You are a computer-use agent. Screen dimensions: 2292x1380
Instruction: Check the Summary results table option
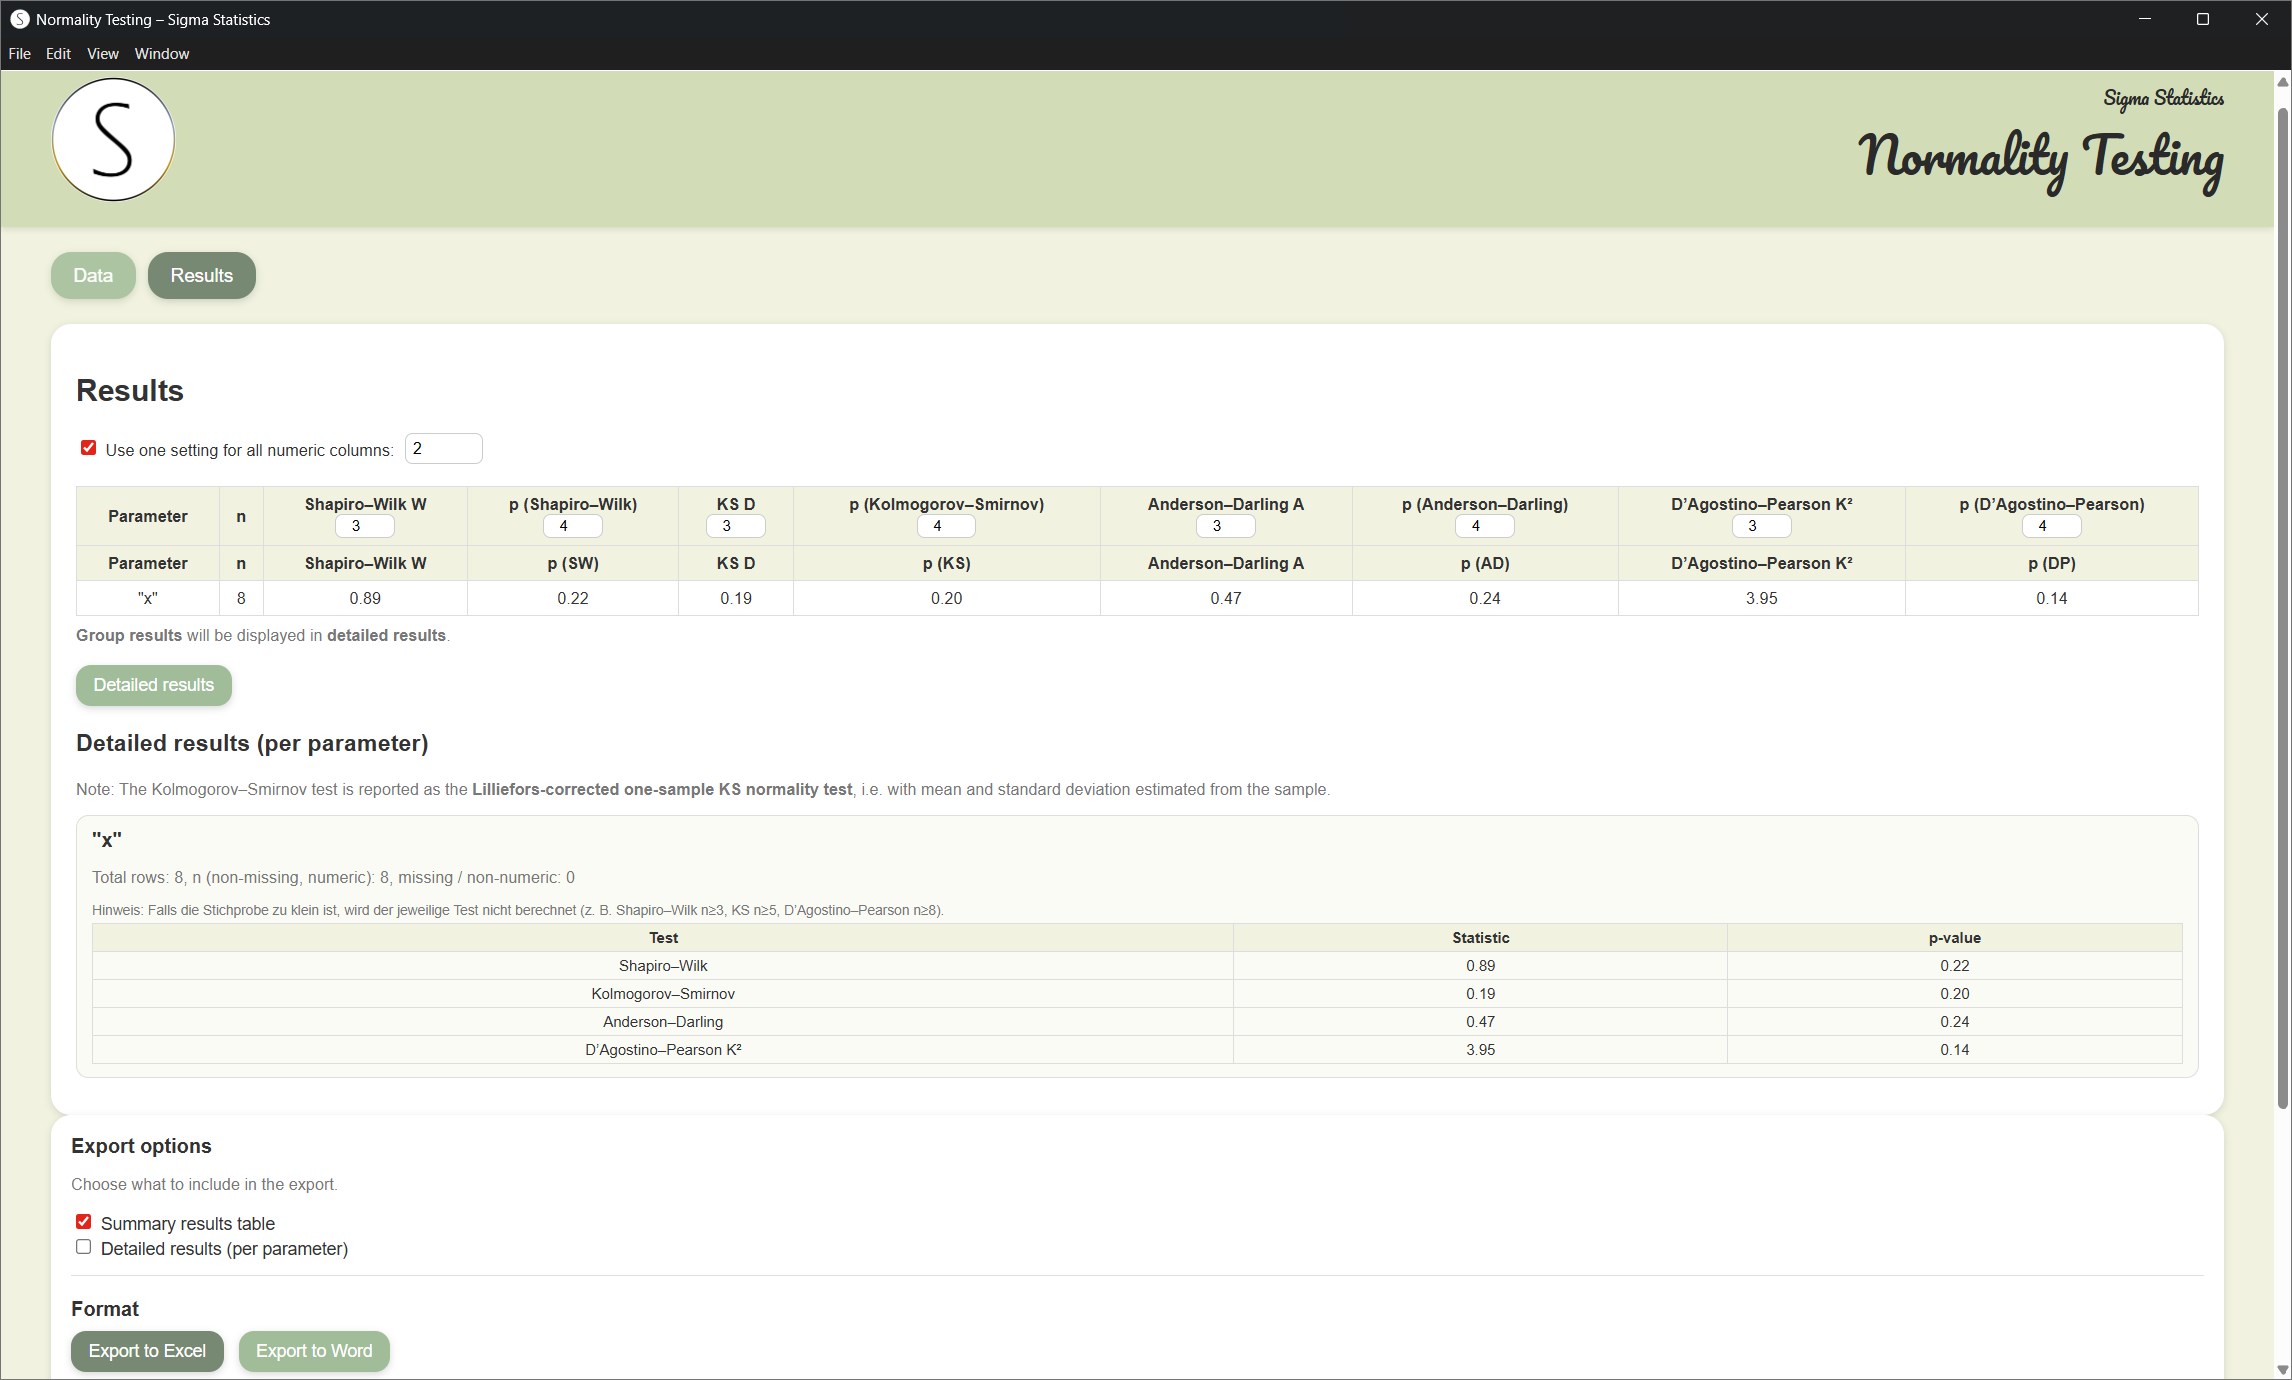pyautogui.click(x=84, y=1222)
